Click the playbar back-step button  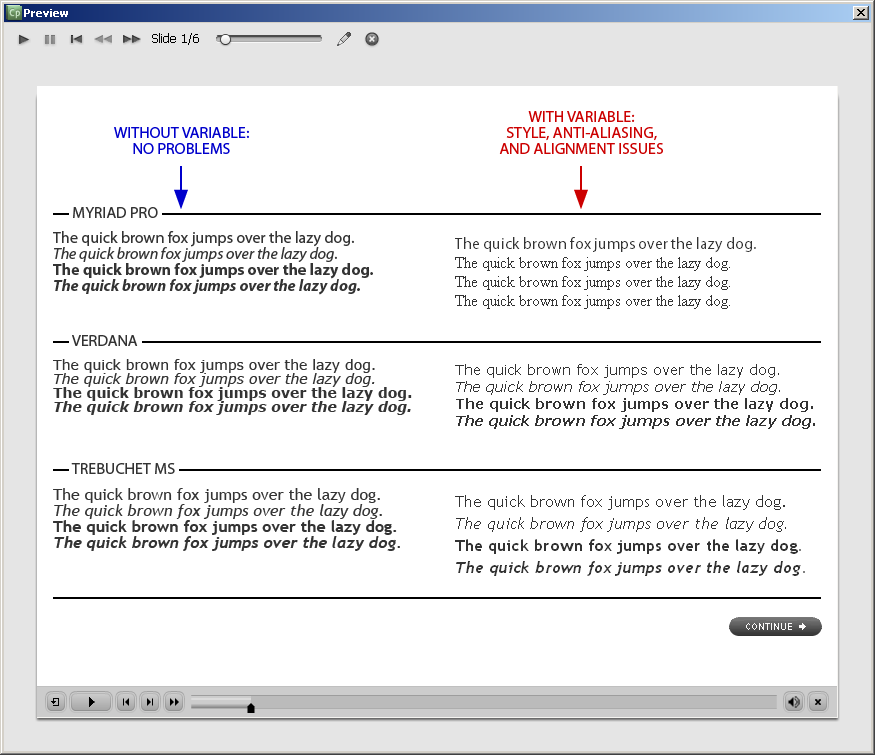point(126,702)
